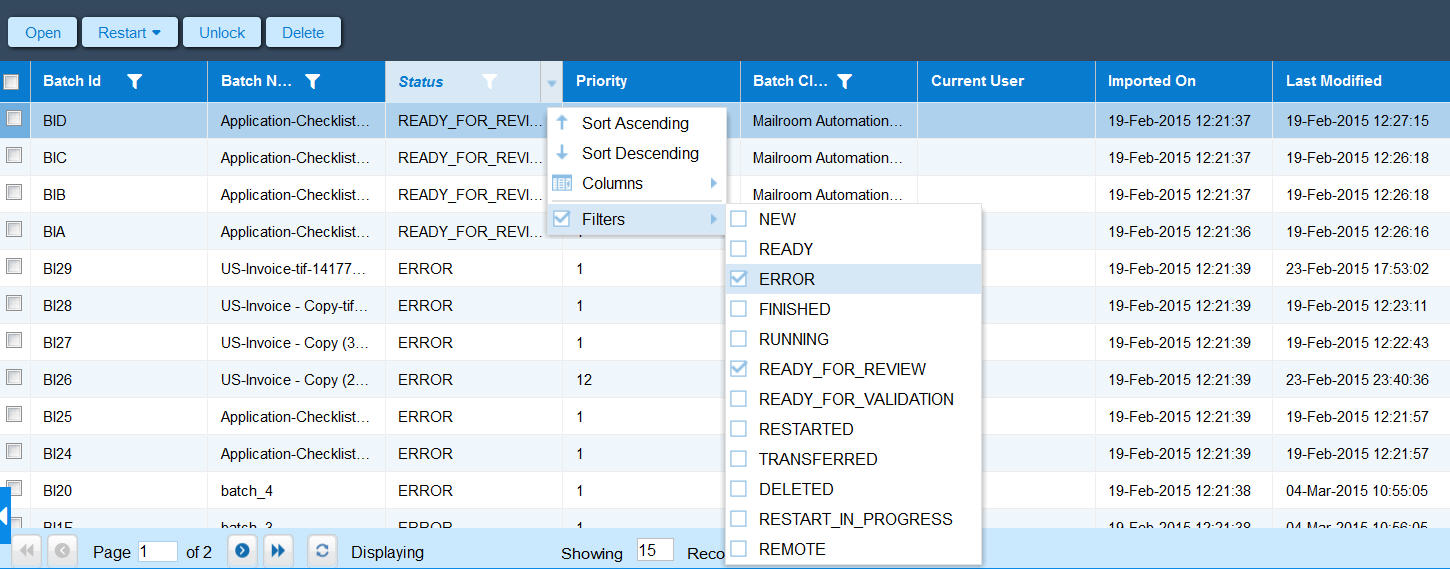Viewport: 1450px width, 569px height.
Task: Click the BIB batch id cell
Action: point(119,194)
